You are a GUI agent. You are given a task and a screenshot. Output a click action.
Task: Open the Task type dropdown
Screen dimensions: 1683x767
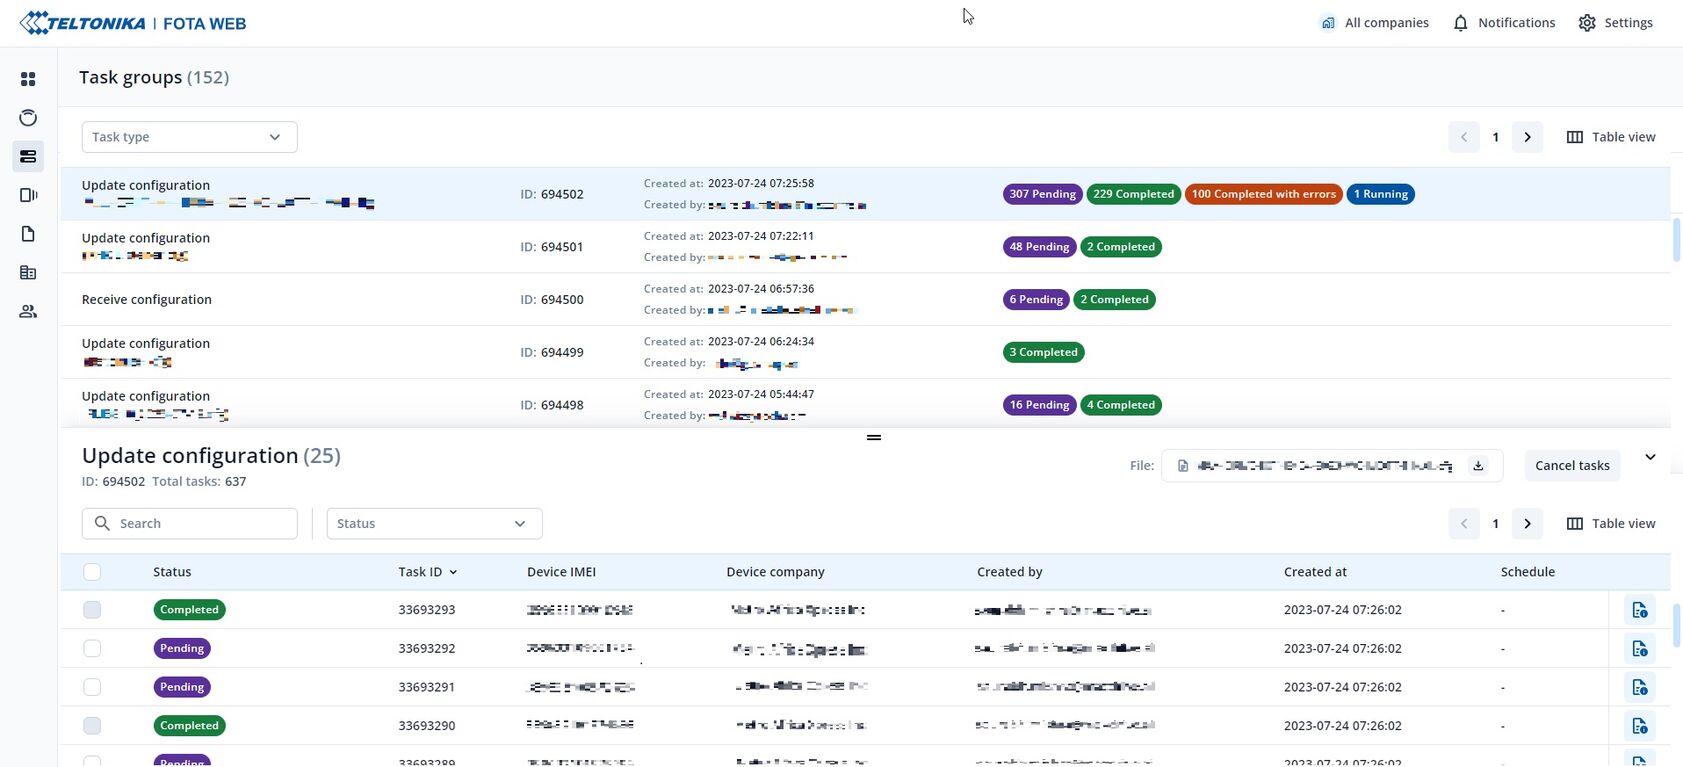click(189, 137)
